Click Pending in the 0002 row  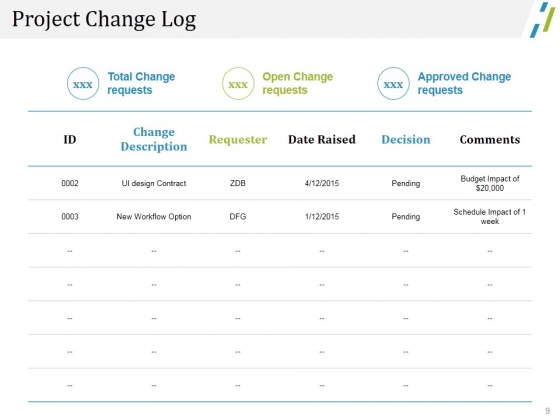pos(406,184)
